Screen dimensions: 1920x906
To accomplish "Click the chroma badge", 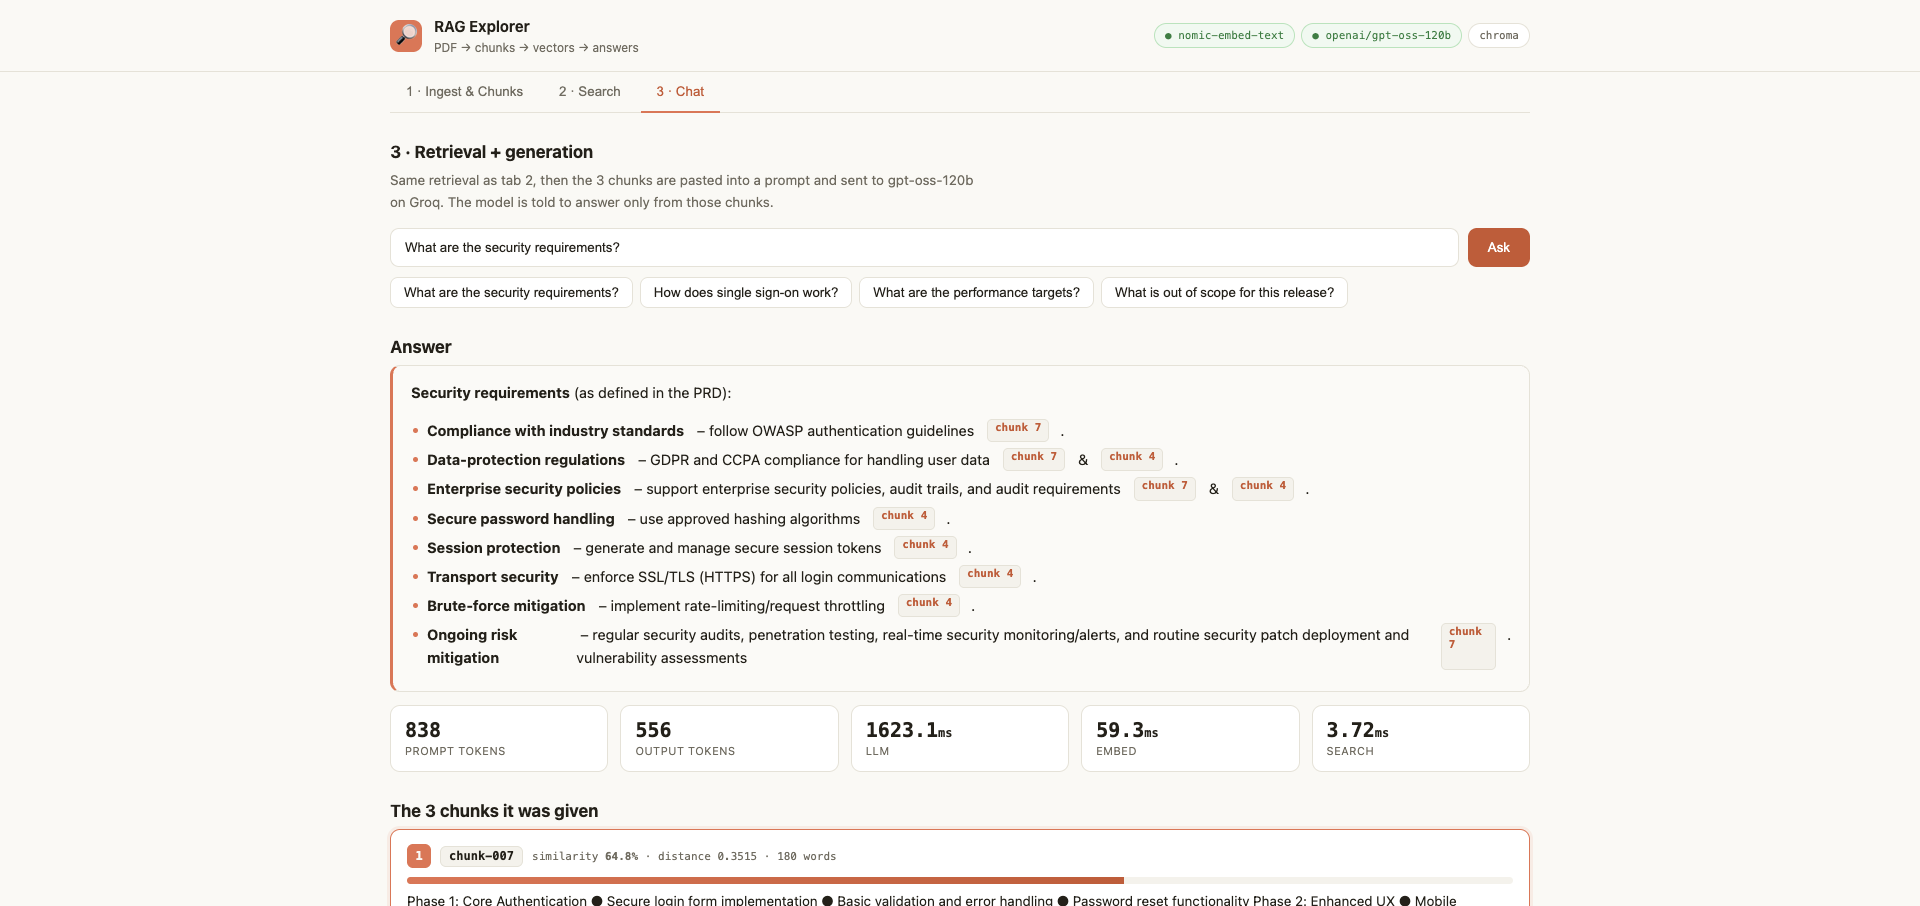I will click(1498, 36).
